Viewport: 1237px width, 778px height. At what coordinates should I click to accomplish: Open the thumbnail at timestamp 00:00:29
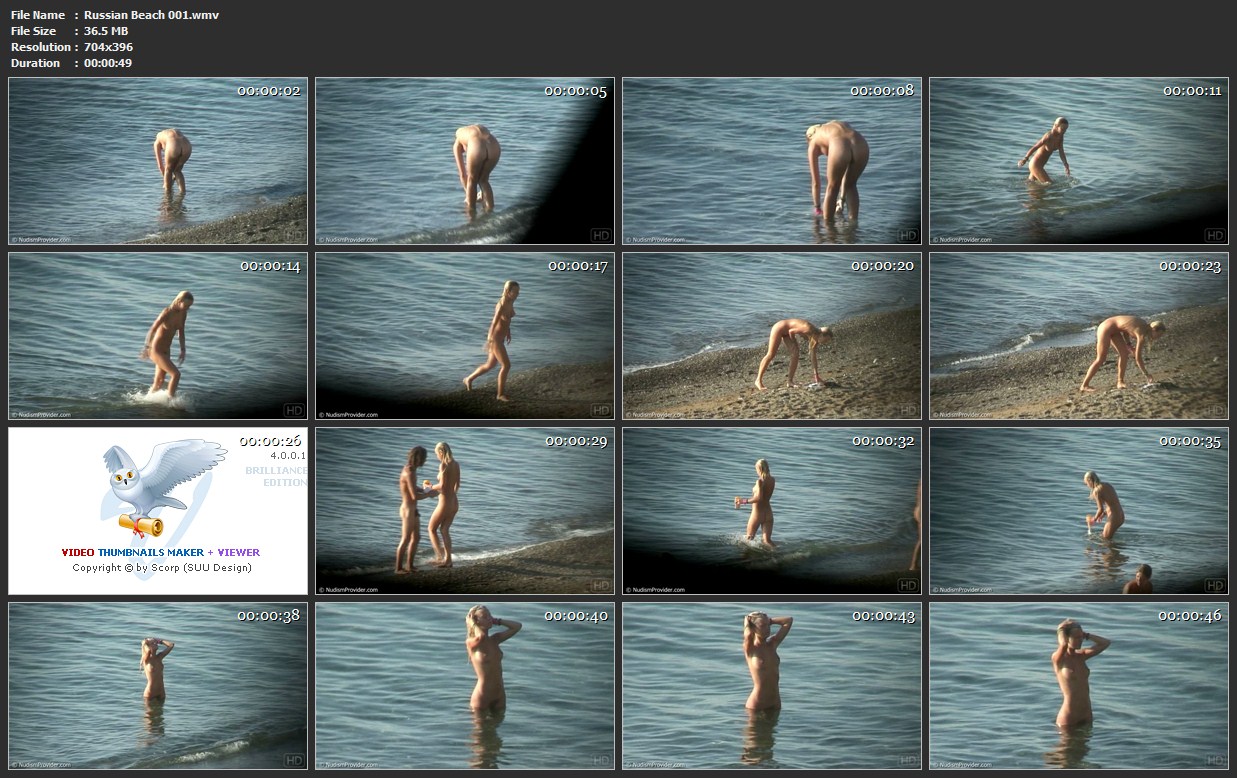[464, 511]
